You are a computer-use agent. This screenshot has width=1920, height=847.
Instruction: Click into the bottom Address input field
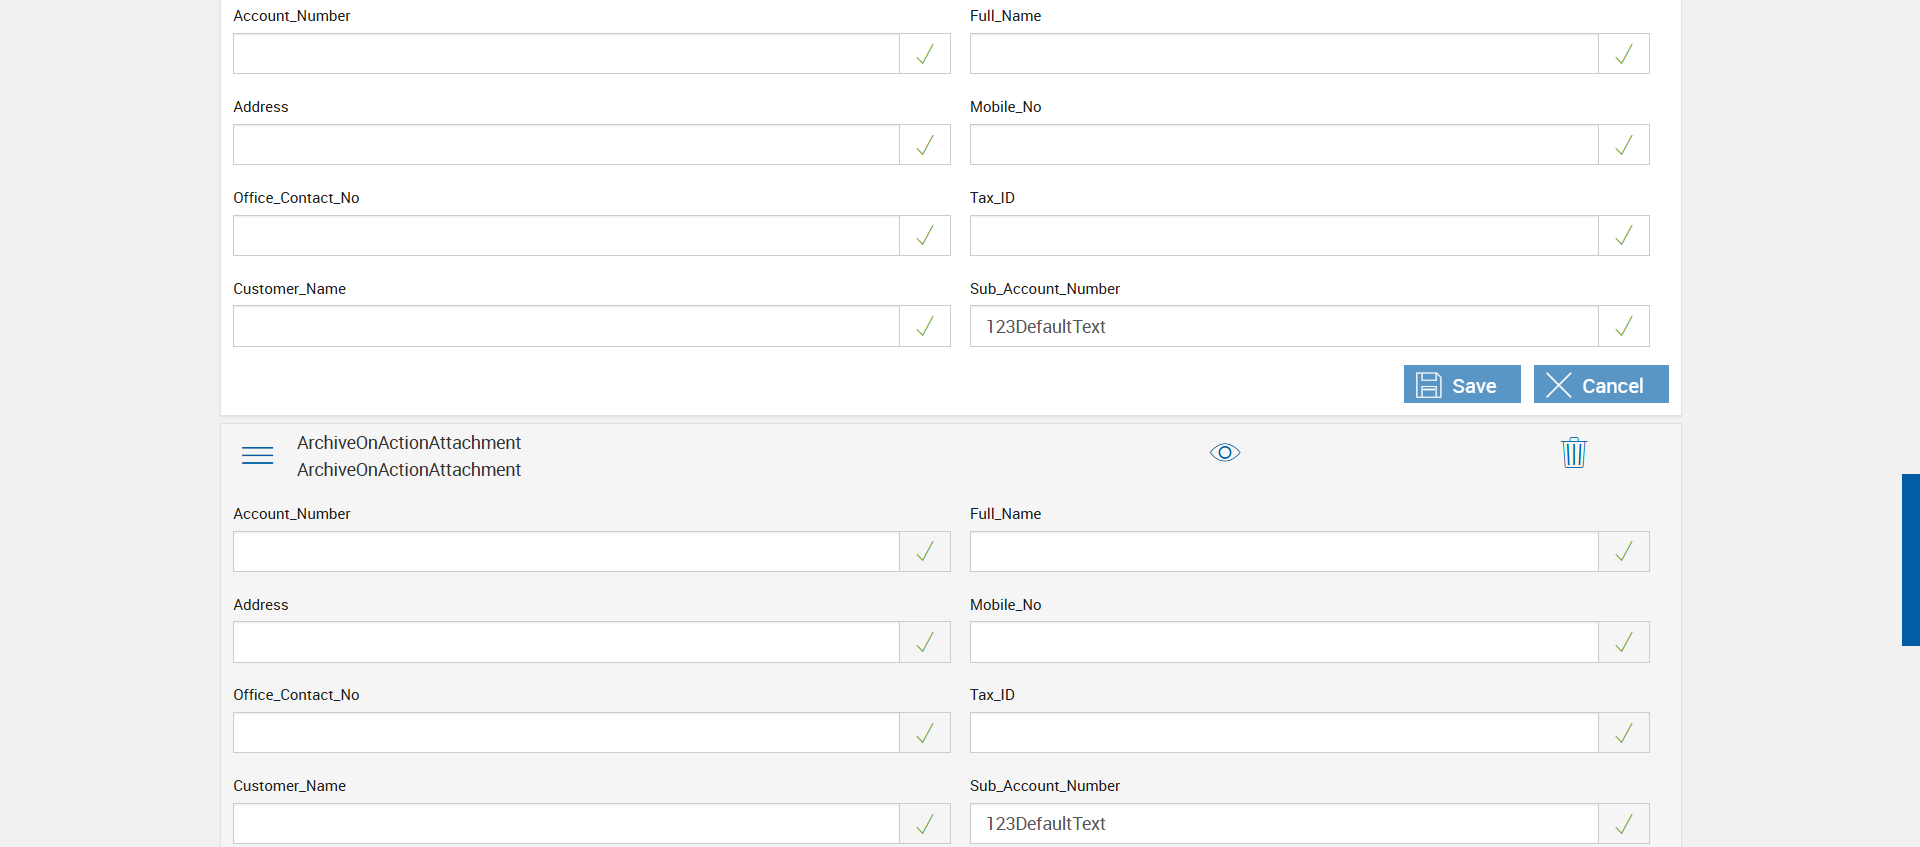pyautogui.click(x=566, y=643)
